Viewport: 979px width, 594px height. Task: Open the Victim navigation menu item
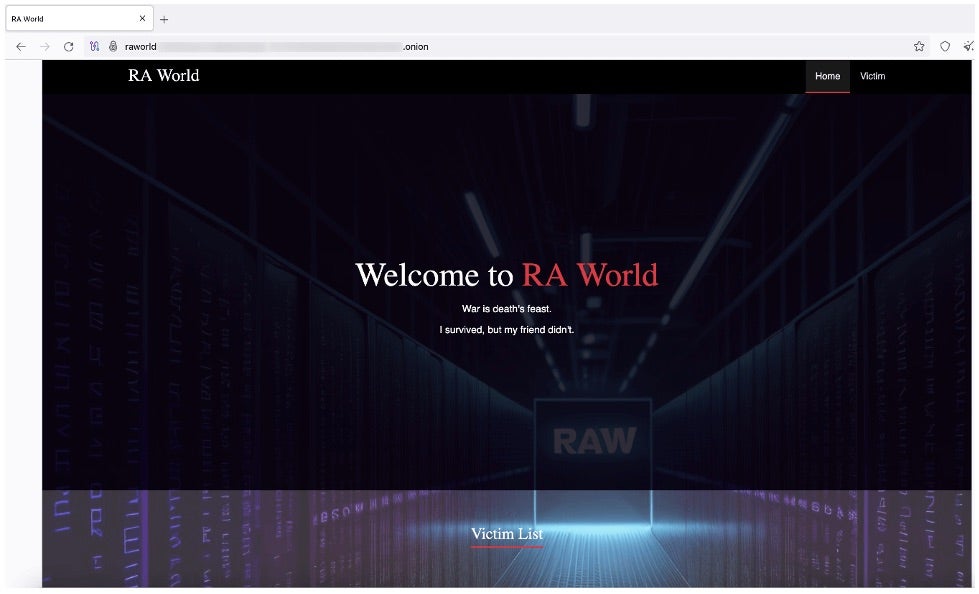(872, 76)
